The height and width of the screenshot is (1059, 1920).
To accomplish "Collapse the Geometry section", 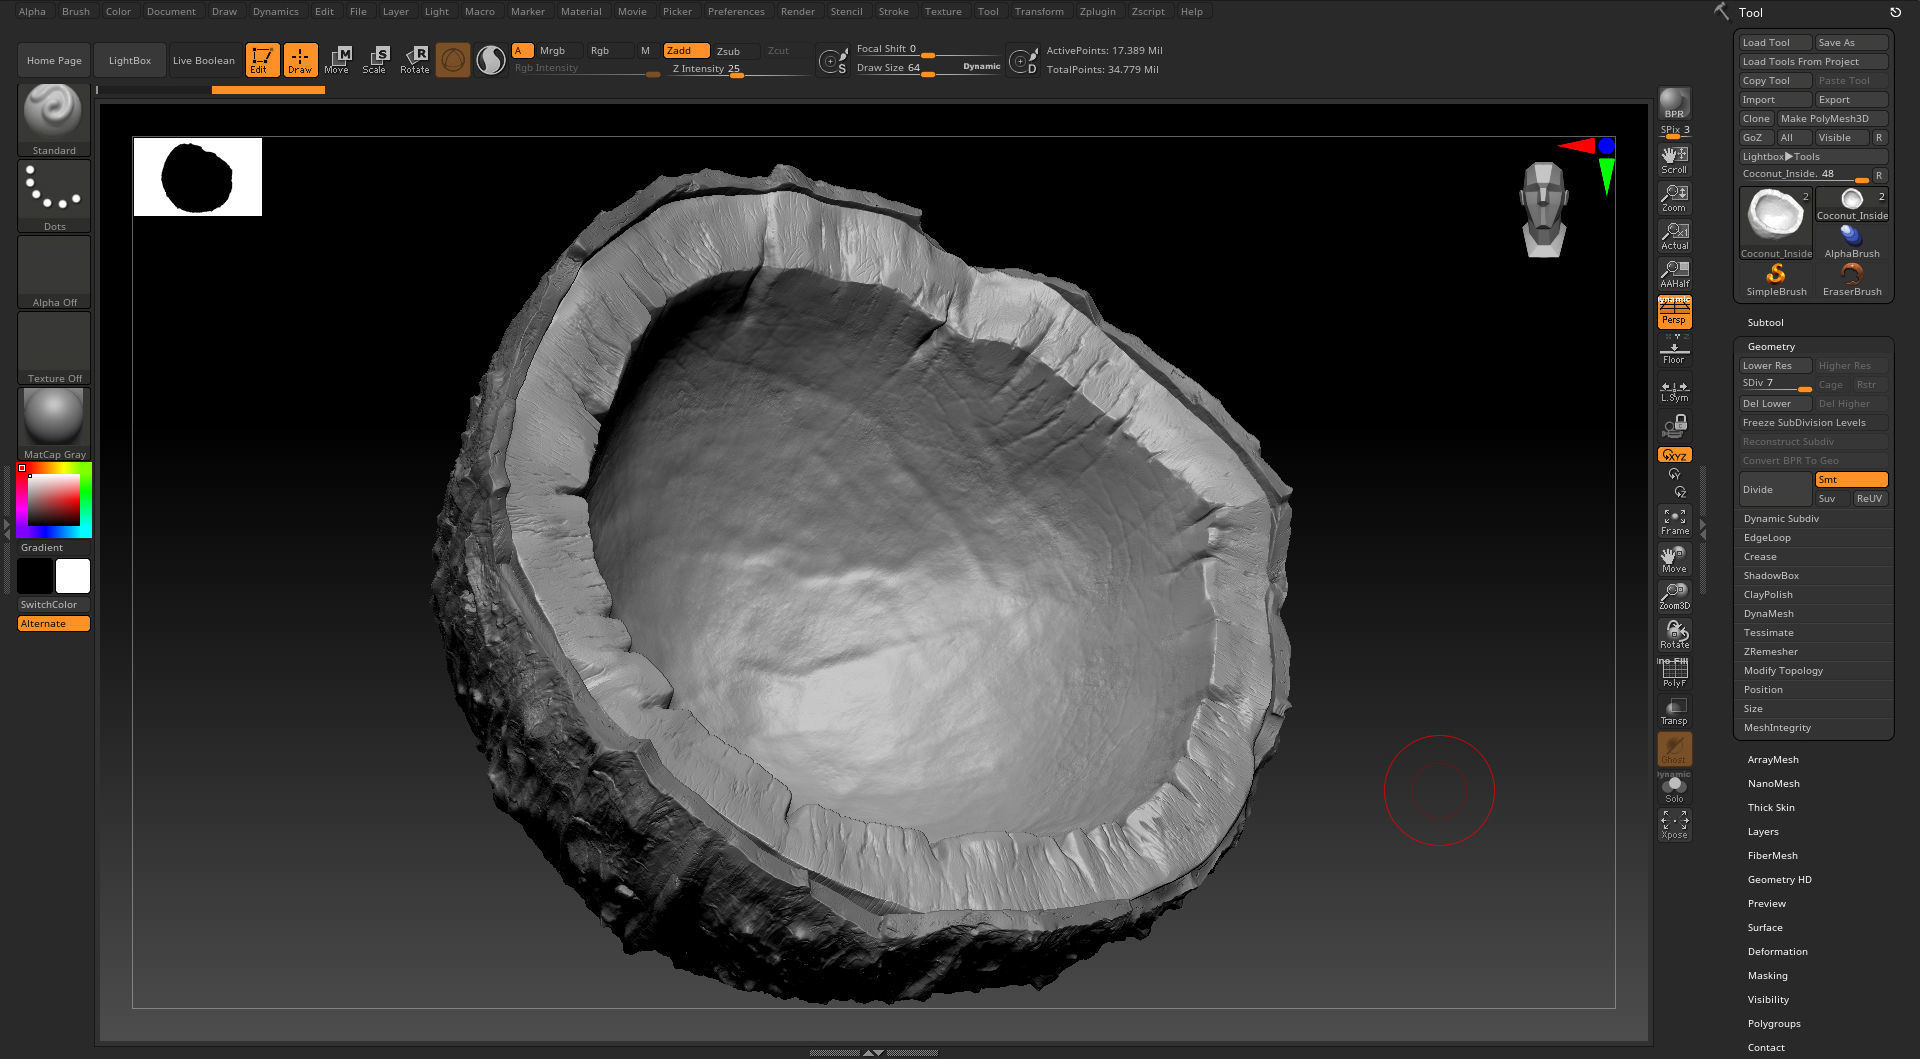I will pos(1771,346).
